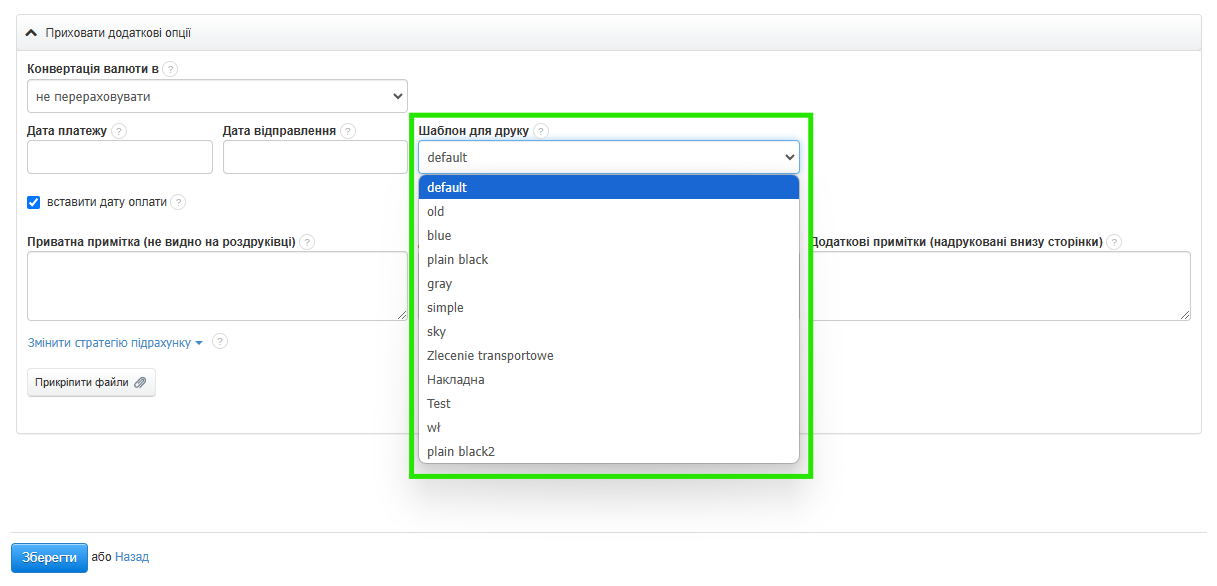Open the Конвертація валюти dropdown
Viewport: 1217px width, 586px height.
point(217,96)
